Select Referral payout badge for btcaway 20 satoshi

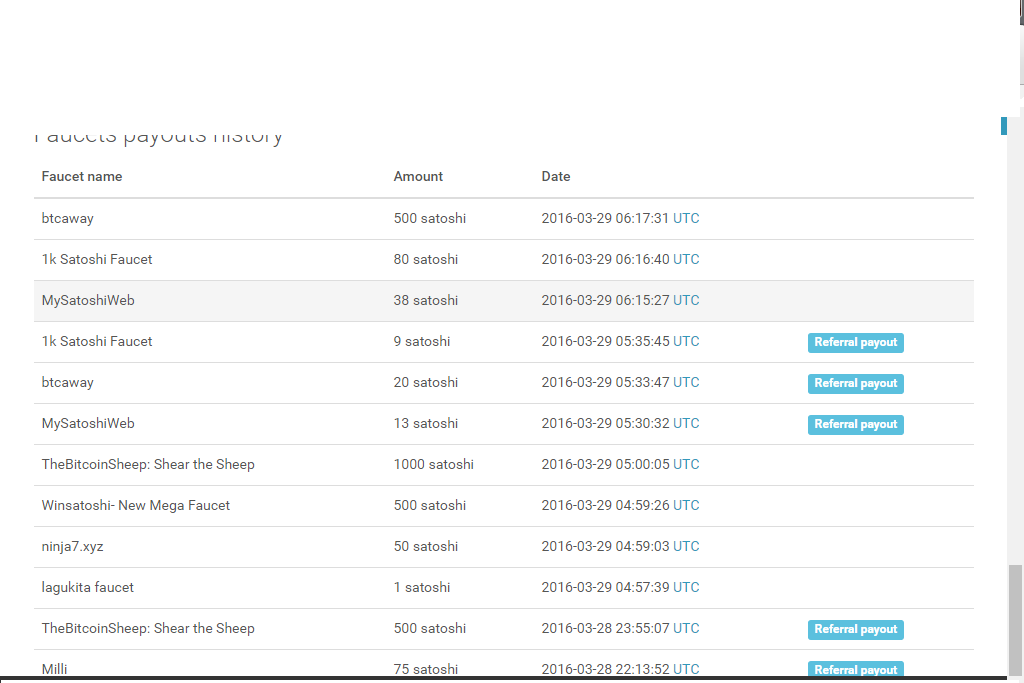tap(855, 383)
